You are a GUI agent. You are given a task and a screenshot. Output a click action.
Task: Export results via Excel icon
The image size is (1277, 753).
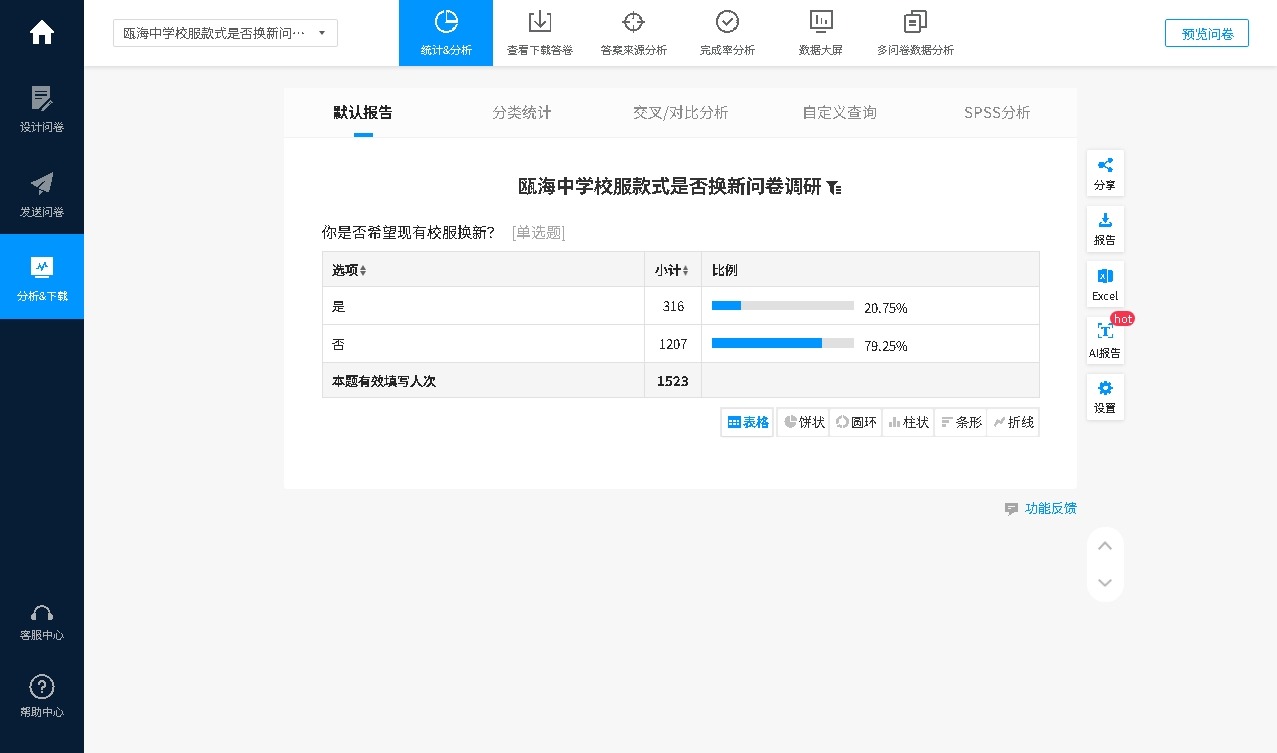1105,284
